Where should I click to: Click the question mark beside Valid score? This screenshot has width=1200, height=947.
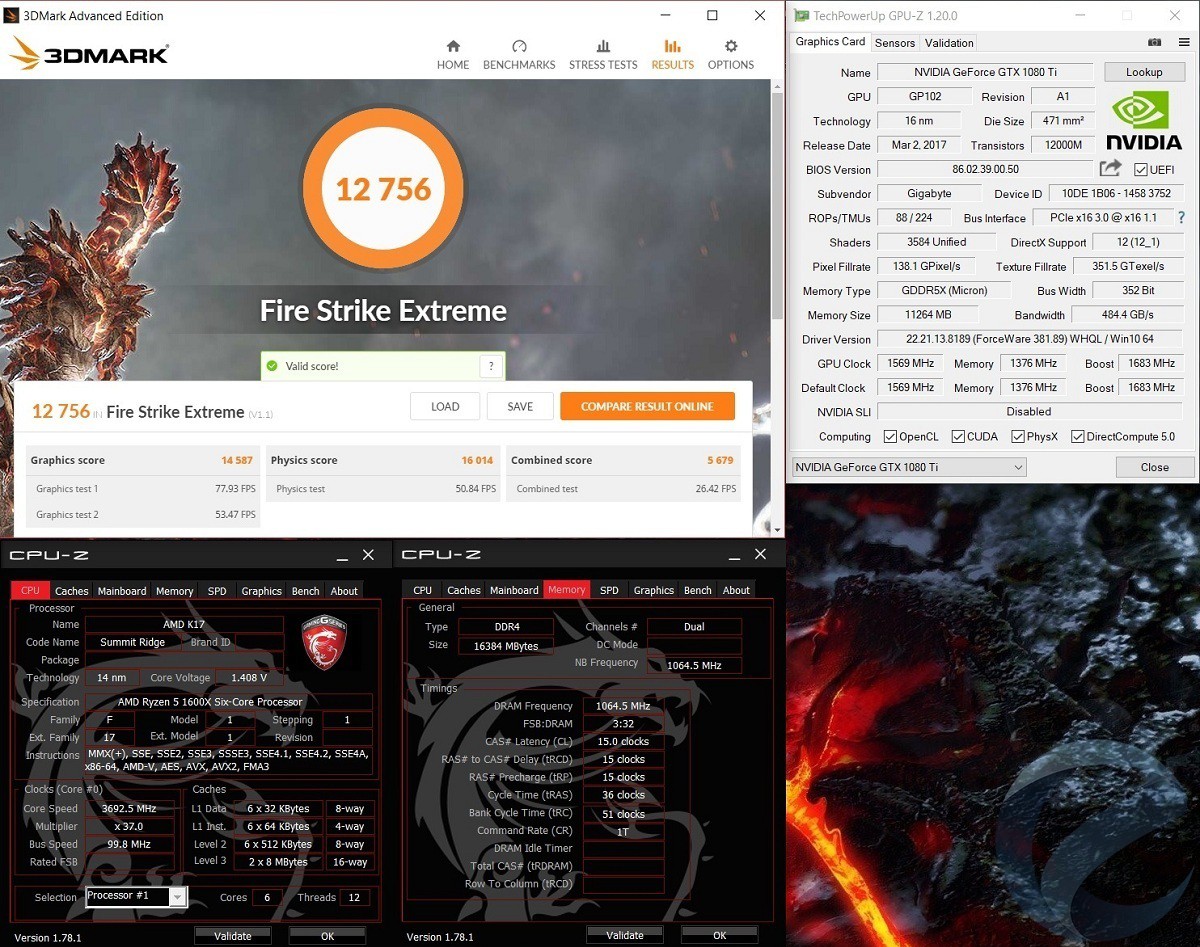click(x=490, y=366)
